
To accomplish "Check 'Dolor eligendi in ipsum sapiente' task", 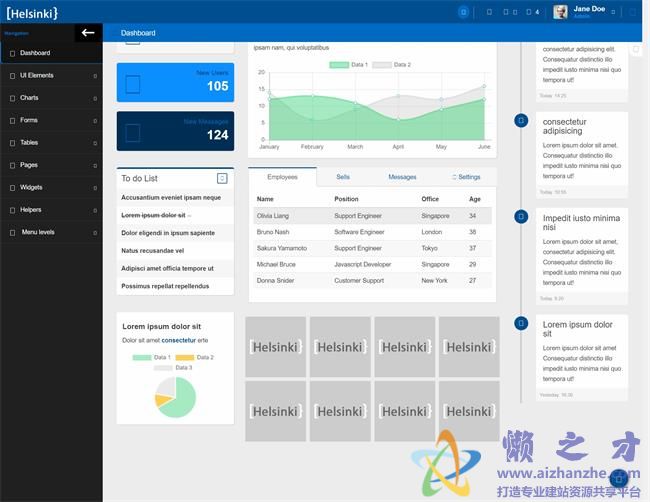I will pos(175,233).
